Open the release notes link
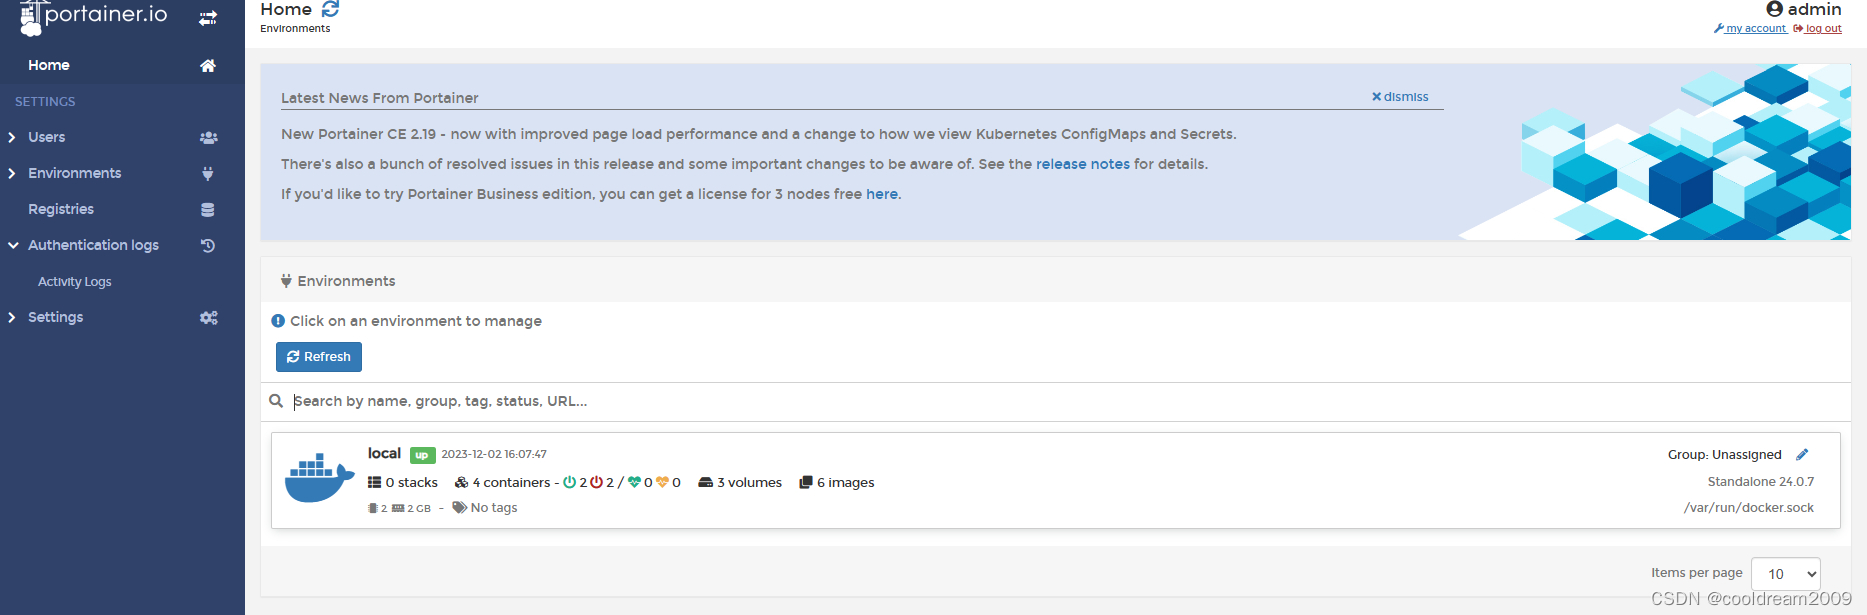Viewport: 1867px width, 615px height. [1083, 164]
